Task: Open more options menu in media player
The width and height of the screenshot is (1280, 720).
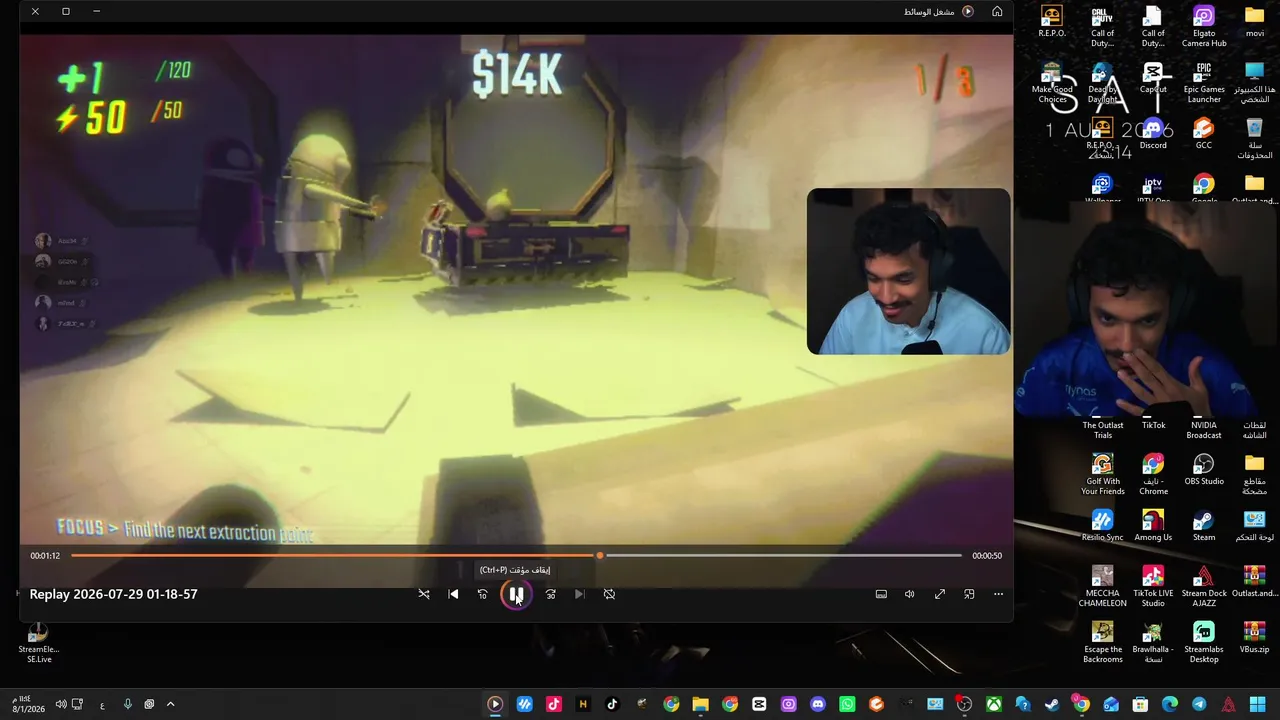Action: pos(998,594)
